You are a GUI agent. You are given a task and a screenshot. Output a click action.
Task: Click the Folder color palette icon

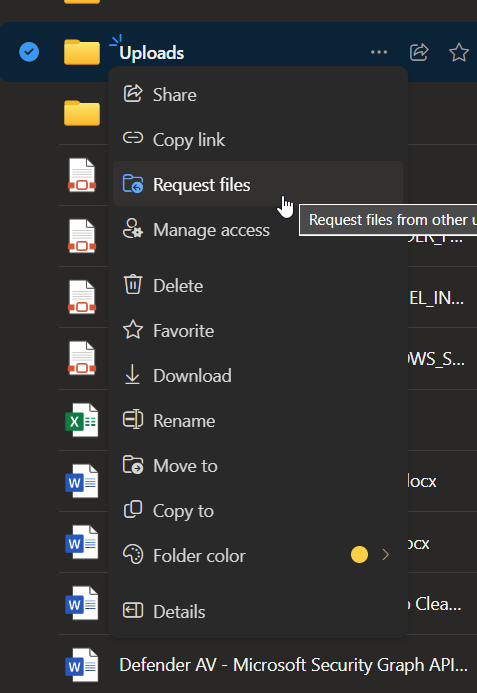pos(133,555)
